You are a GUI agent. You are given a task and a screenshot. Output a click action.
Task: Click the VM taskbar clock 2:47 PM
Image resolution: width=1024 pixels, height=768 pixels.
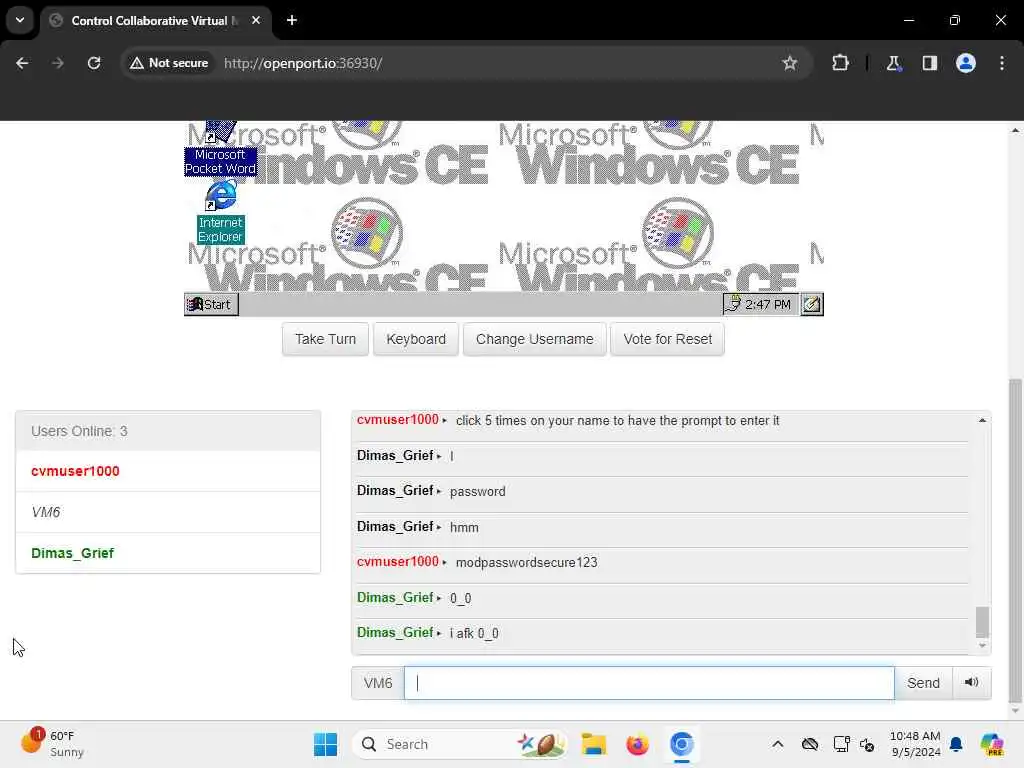(767, 304)
